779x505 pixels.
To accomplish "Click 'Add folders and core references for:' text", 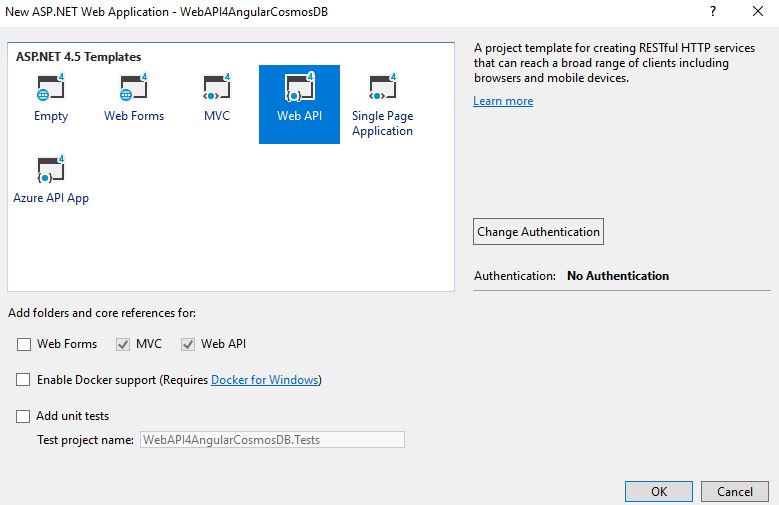I will 102,313.
